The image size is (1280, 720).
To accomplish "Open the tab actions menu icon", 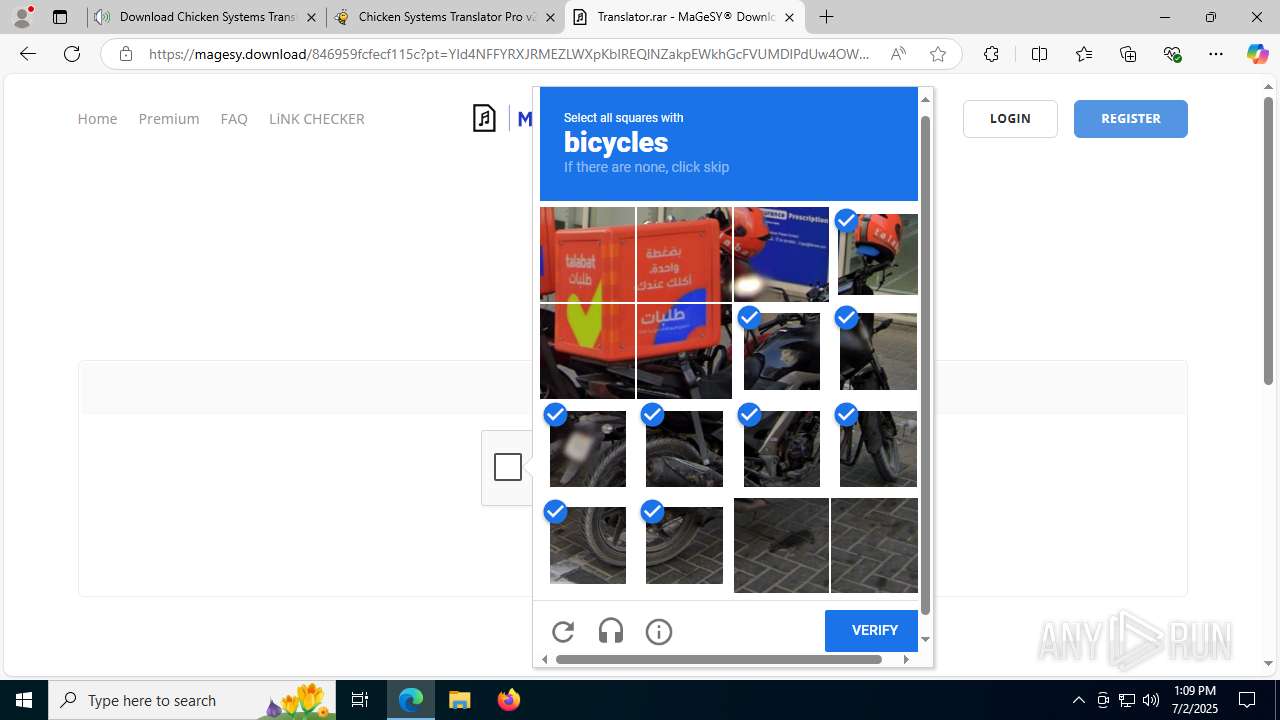I will click(60, 17).
